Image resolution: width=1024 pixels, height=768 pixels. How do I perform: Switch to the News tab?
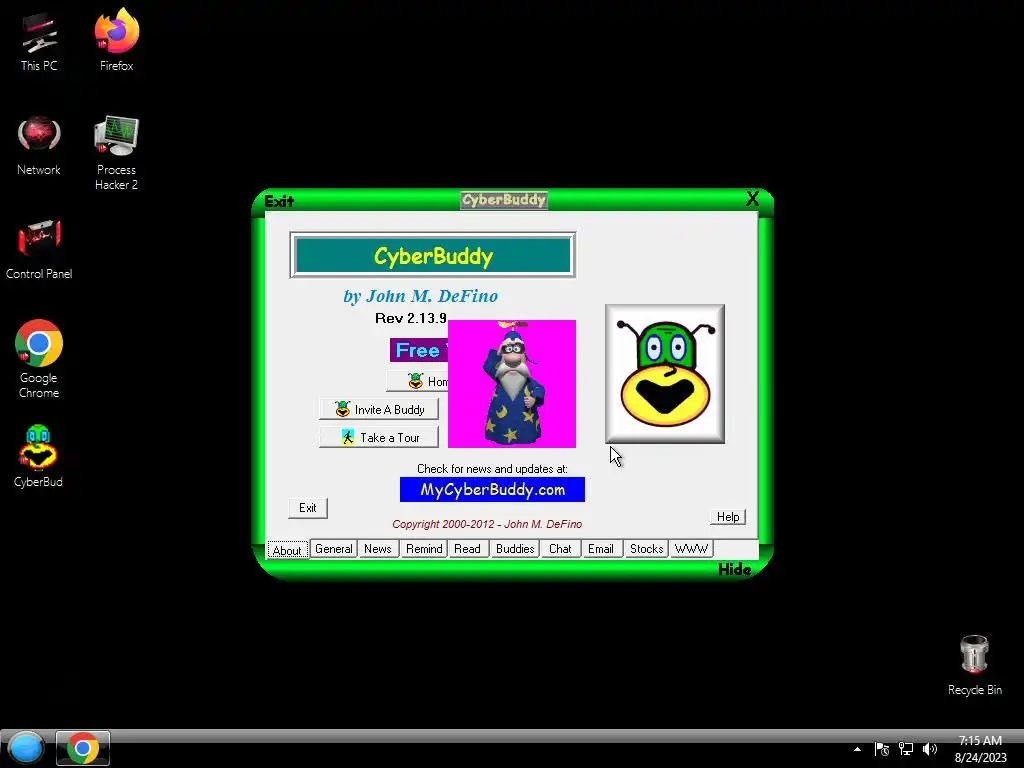click(x=377, y=549)
